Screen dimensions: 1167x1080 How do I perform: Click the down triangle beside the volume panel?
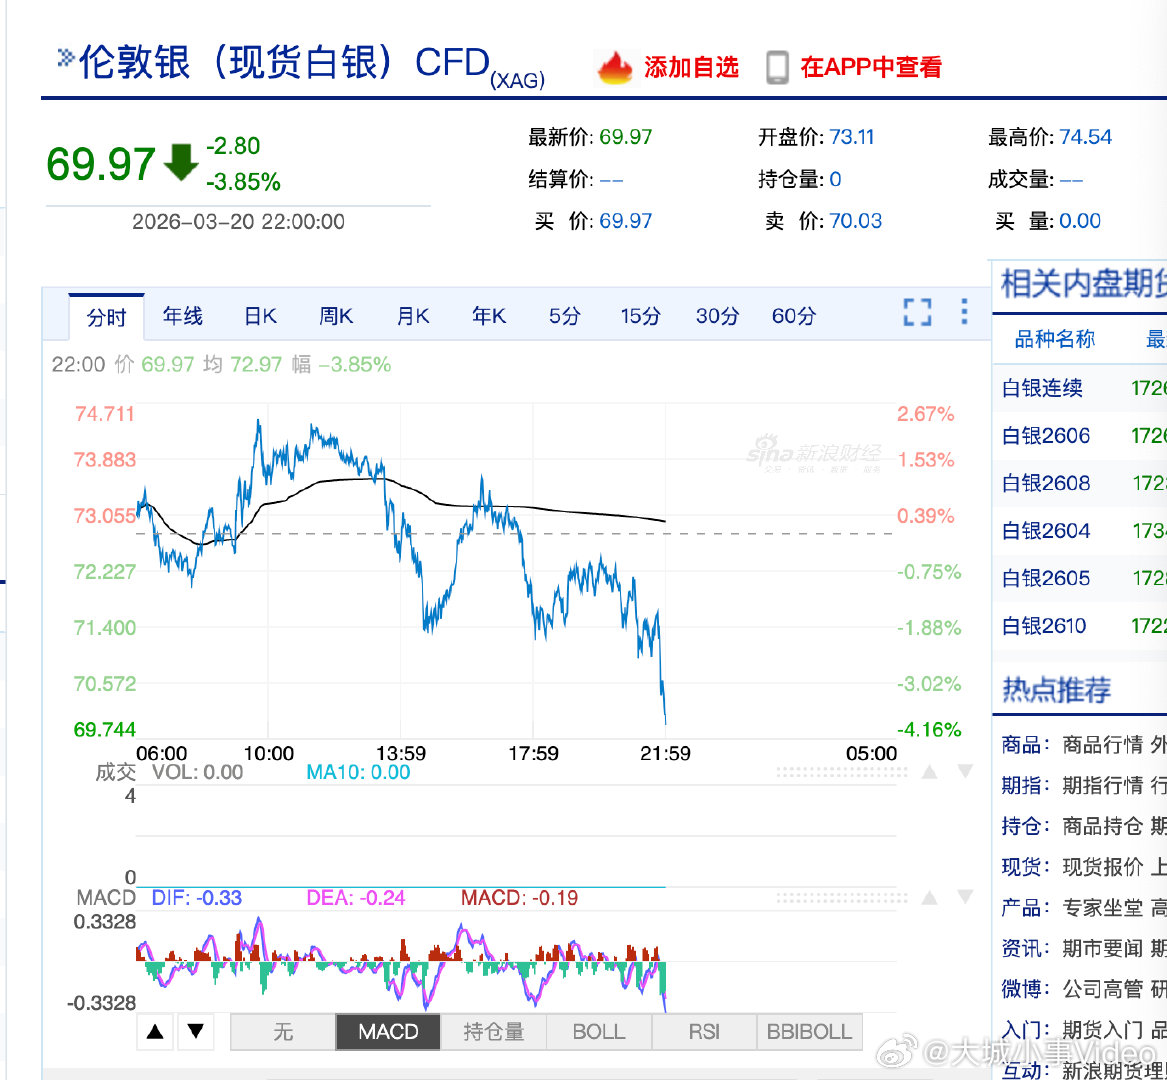pos(963,770)
